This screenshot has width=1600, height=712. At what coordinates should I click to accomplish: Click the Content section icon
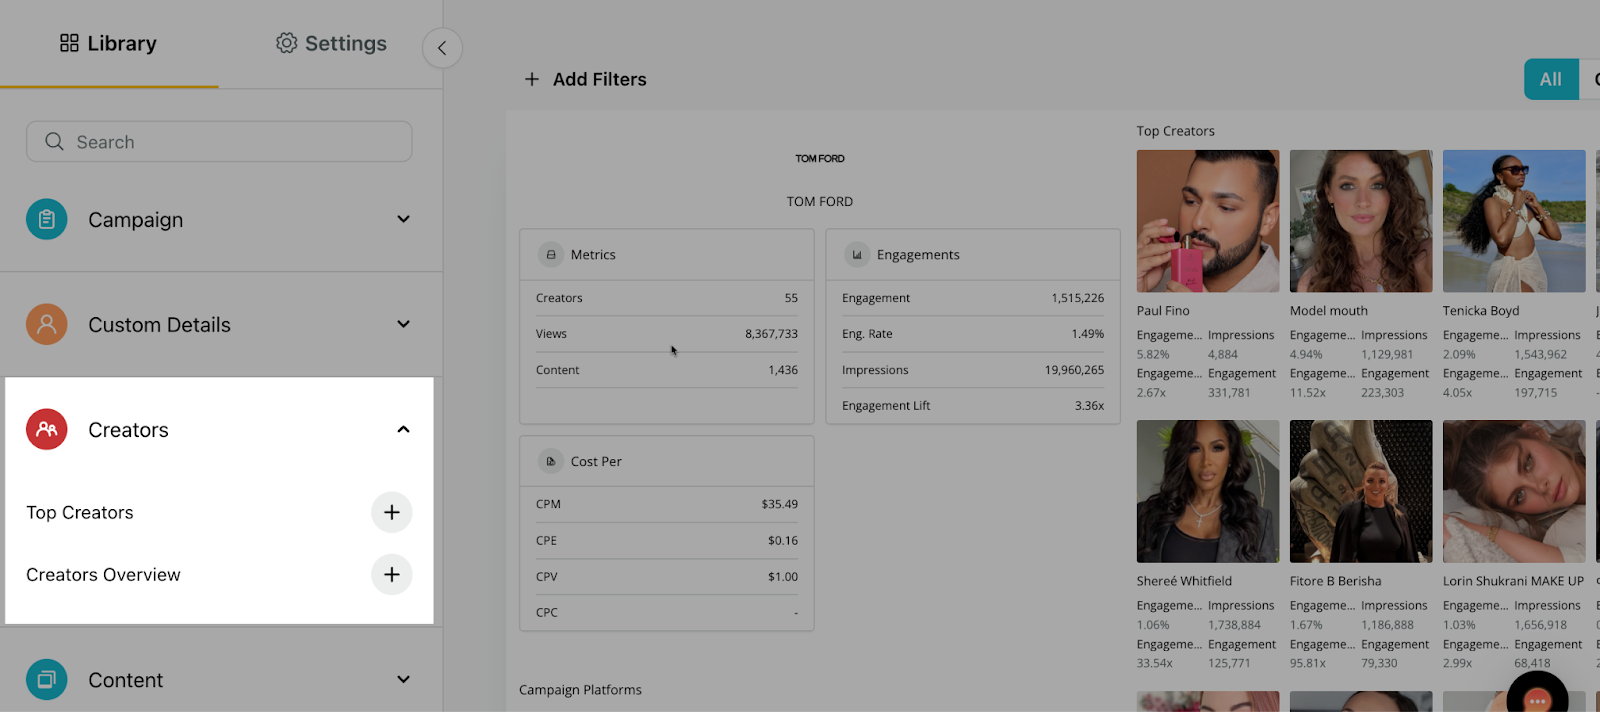coord(47,680)
